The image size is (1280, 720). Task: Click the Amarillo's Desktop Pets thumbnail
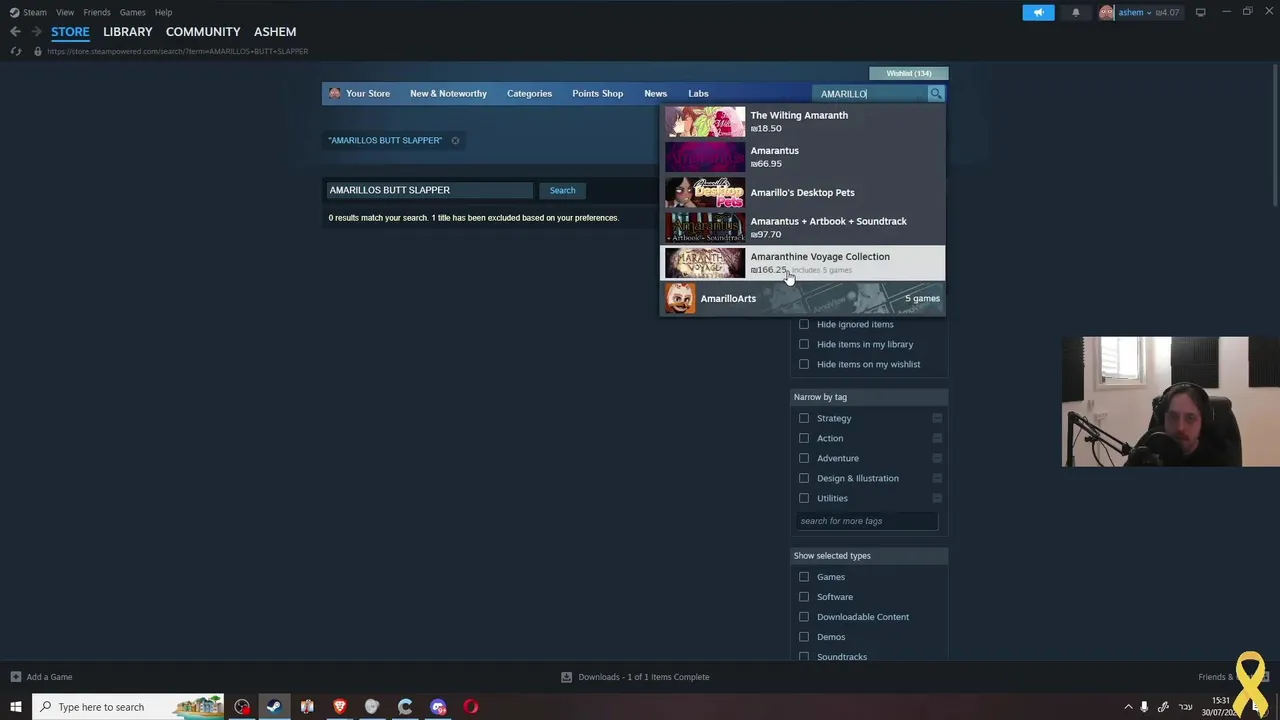click(x=705, y=192)
